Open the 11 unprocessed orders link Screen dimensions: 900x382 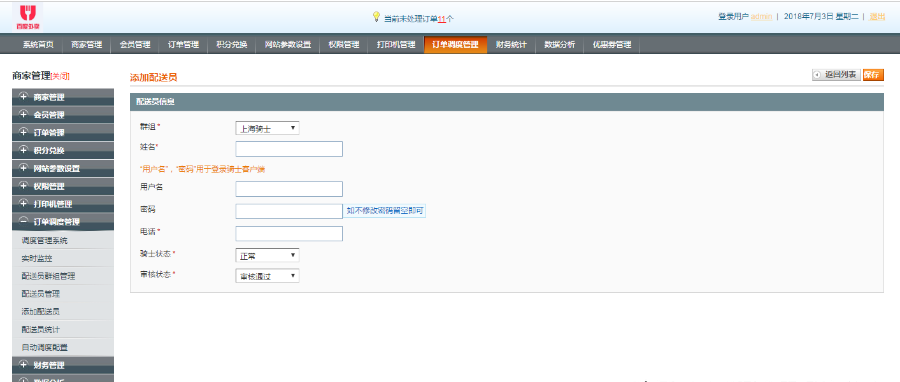441,19
